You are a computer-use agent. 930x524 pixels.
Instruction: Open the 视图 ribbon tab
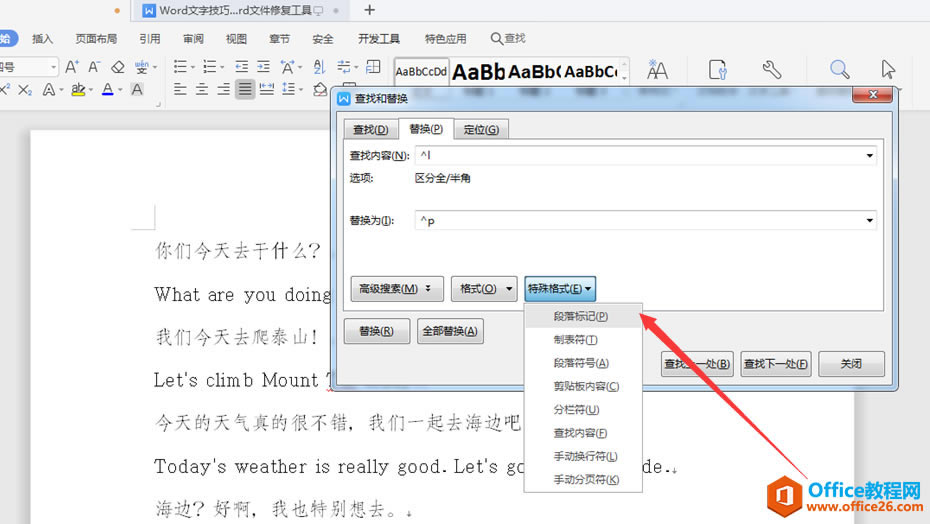point(236,39)
